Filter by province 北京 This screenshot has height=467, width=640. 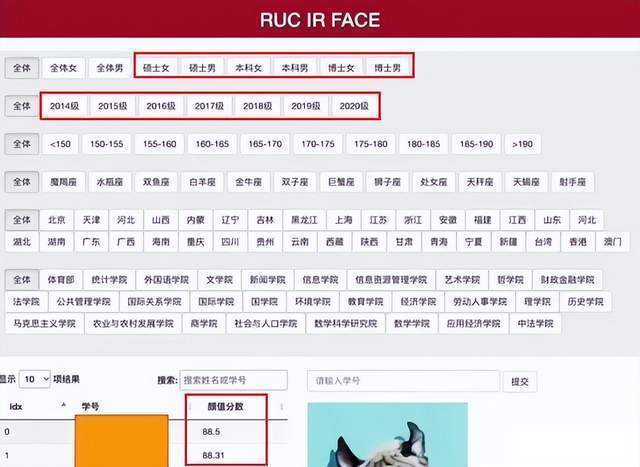coord(57,220)
